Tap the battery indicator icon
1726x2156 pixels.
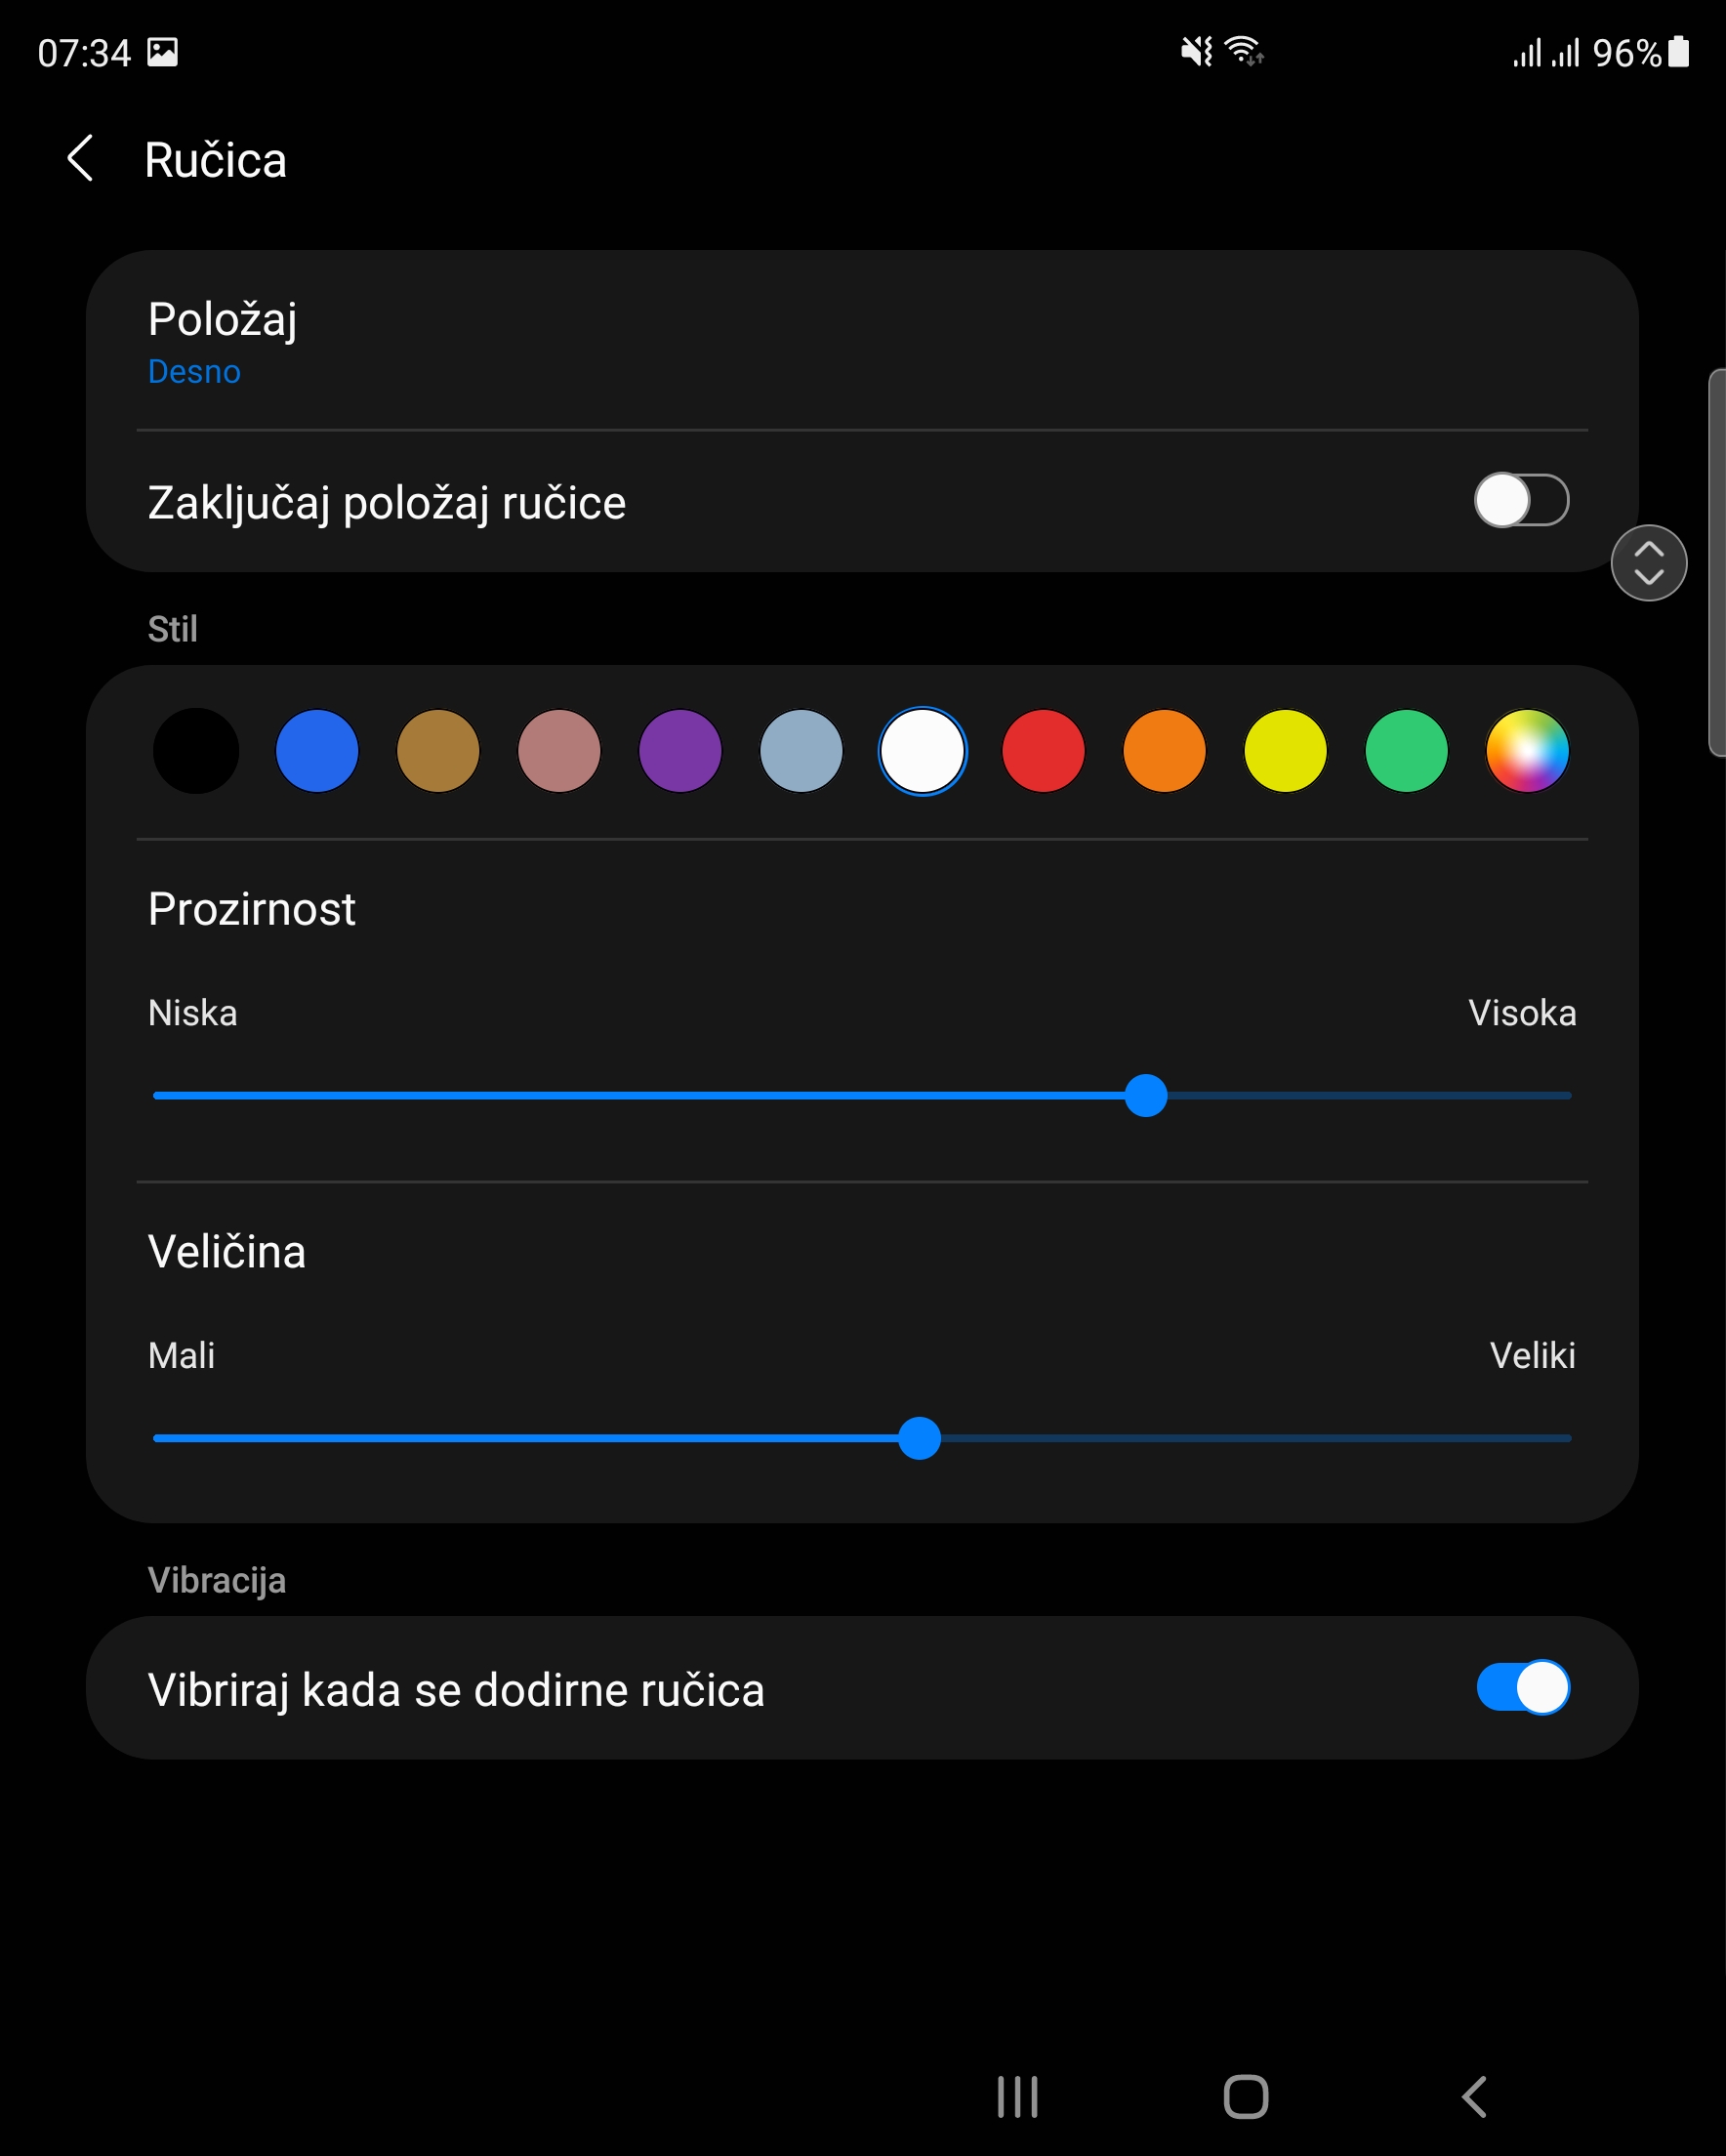coord(1679,52)
